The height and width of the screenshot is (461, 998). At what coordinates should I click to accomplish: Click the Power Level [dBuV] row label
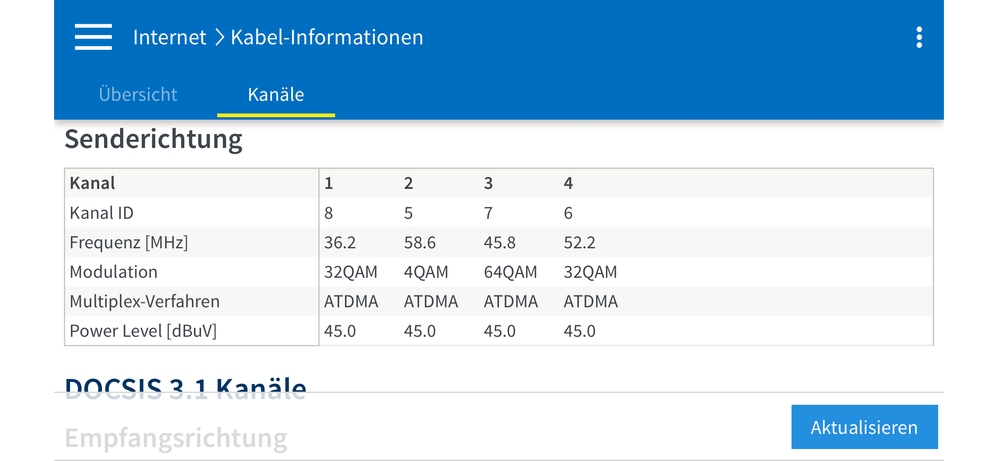(143, 331)
